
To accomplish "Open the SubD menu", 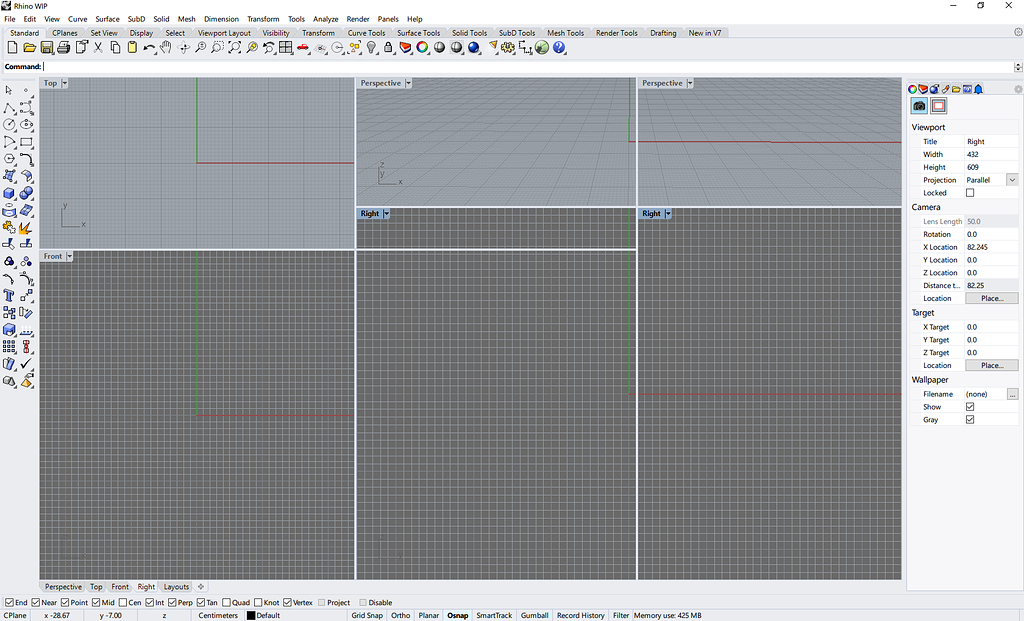I will click(x=137, y=18).
